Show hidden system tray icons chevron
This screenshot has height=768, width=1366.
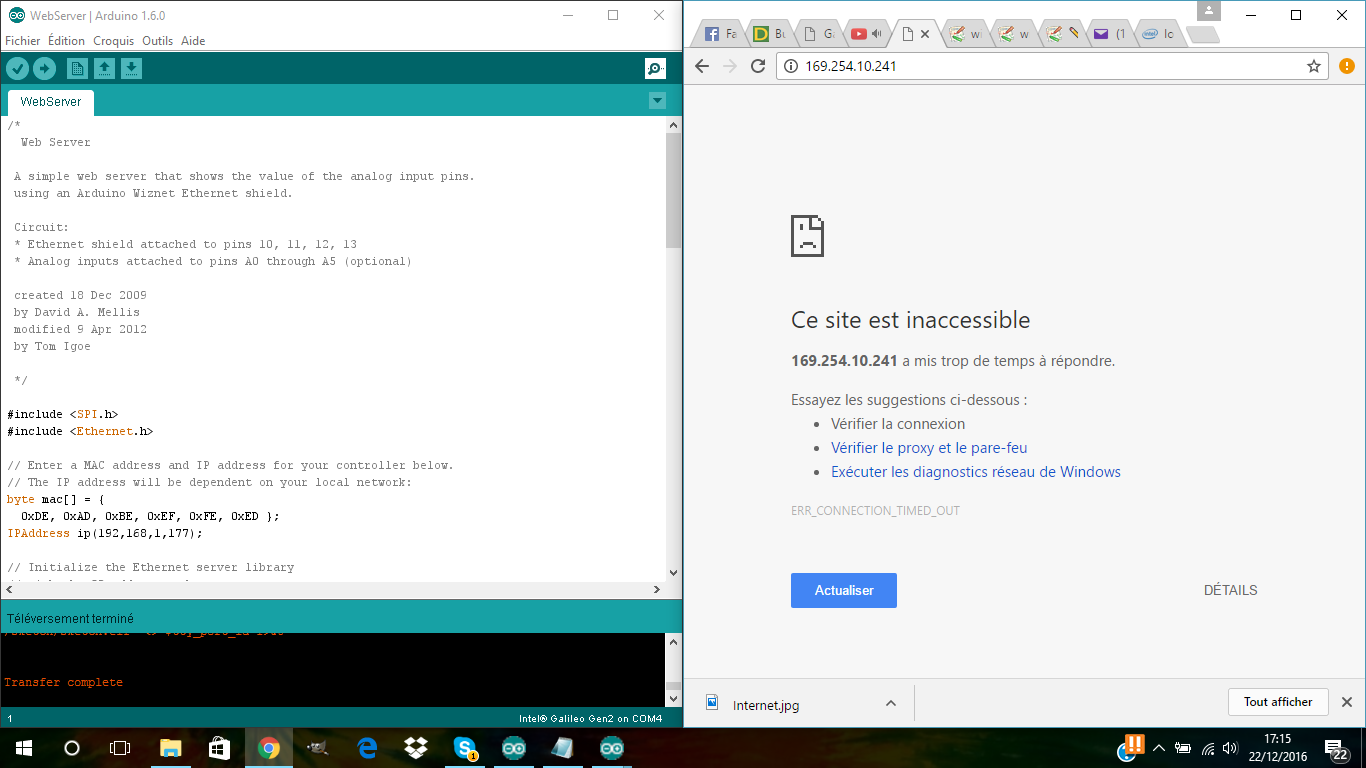(1159, 748)
